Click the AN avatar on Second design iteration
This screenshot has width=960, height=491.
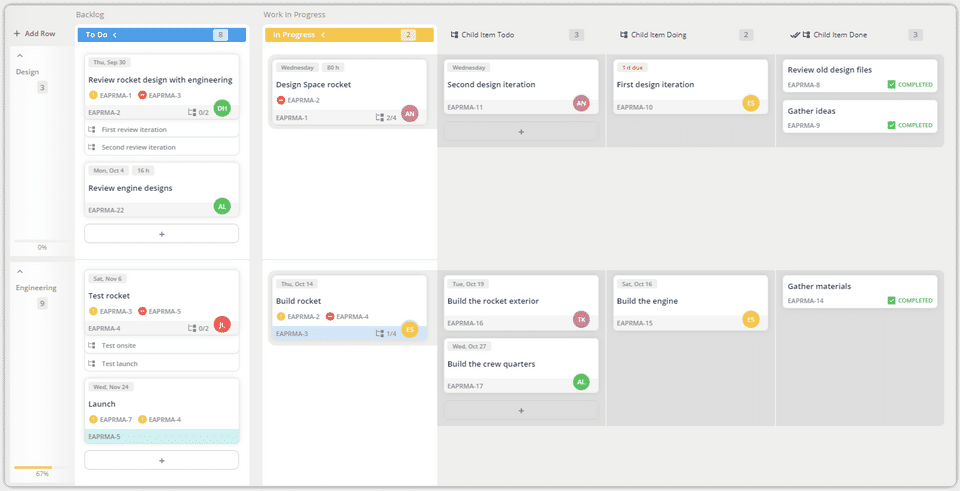tap(581, 103)
